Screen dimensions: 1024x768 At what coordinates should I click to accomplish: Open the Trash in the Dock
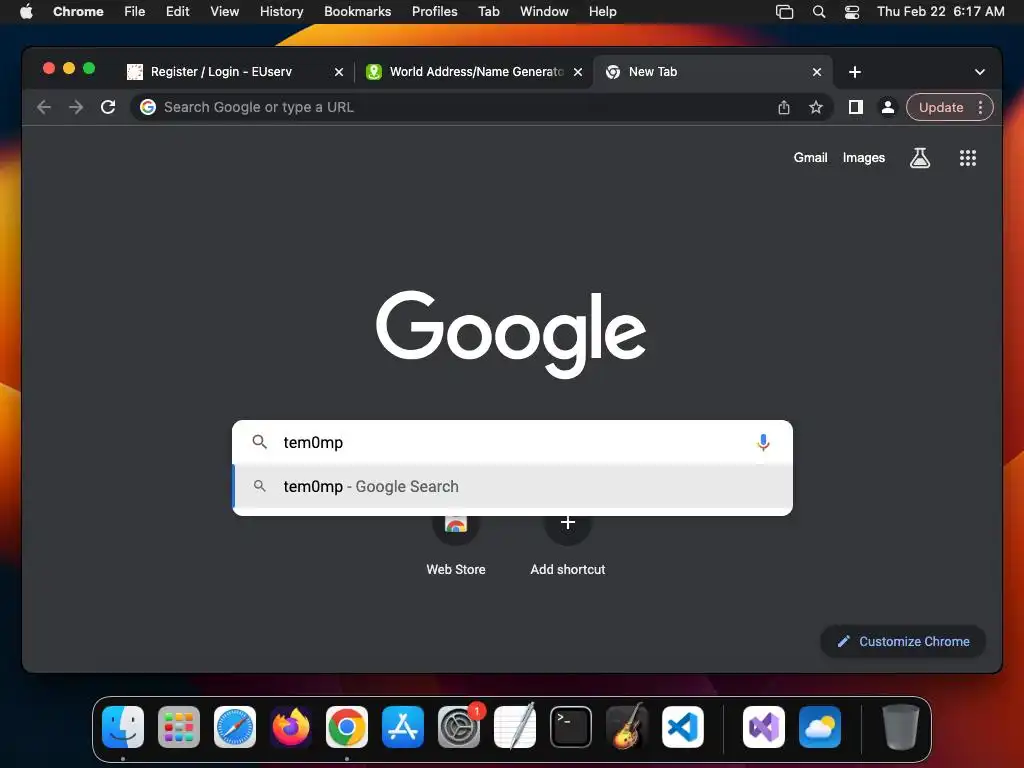coord(901,727)
